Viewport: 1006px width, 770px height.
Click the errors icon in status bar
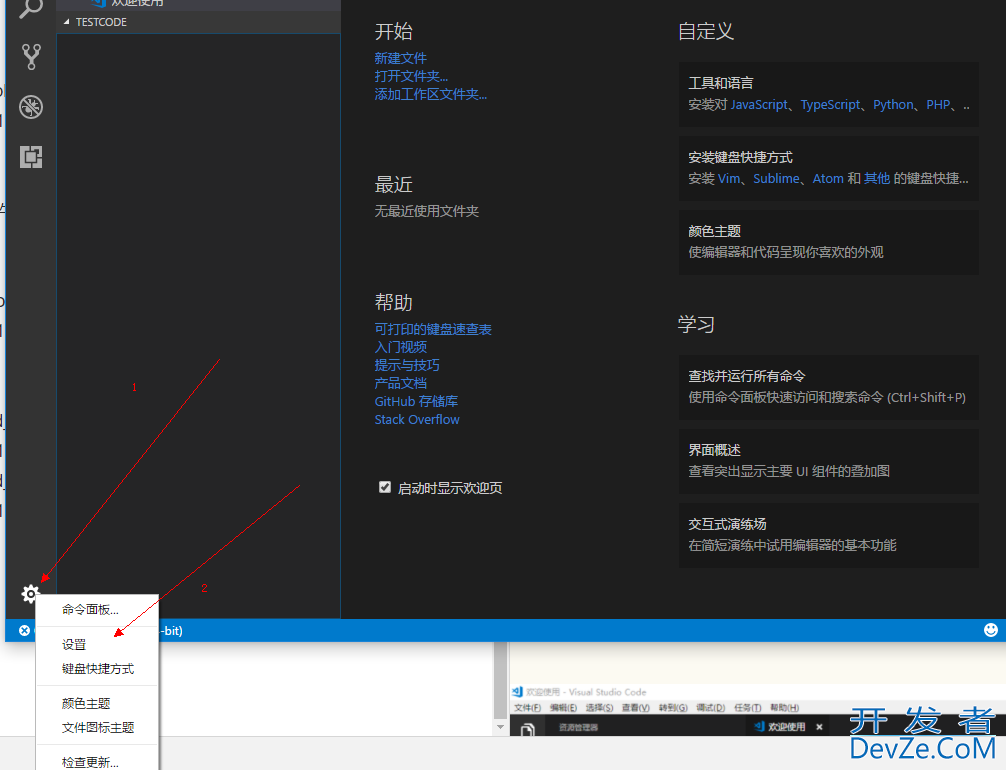[x=24, y=631]
